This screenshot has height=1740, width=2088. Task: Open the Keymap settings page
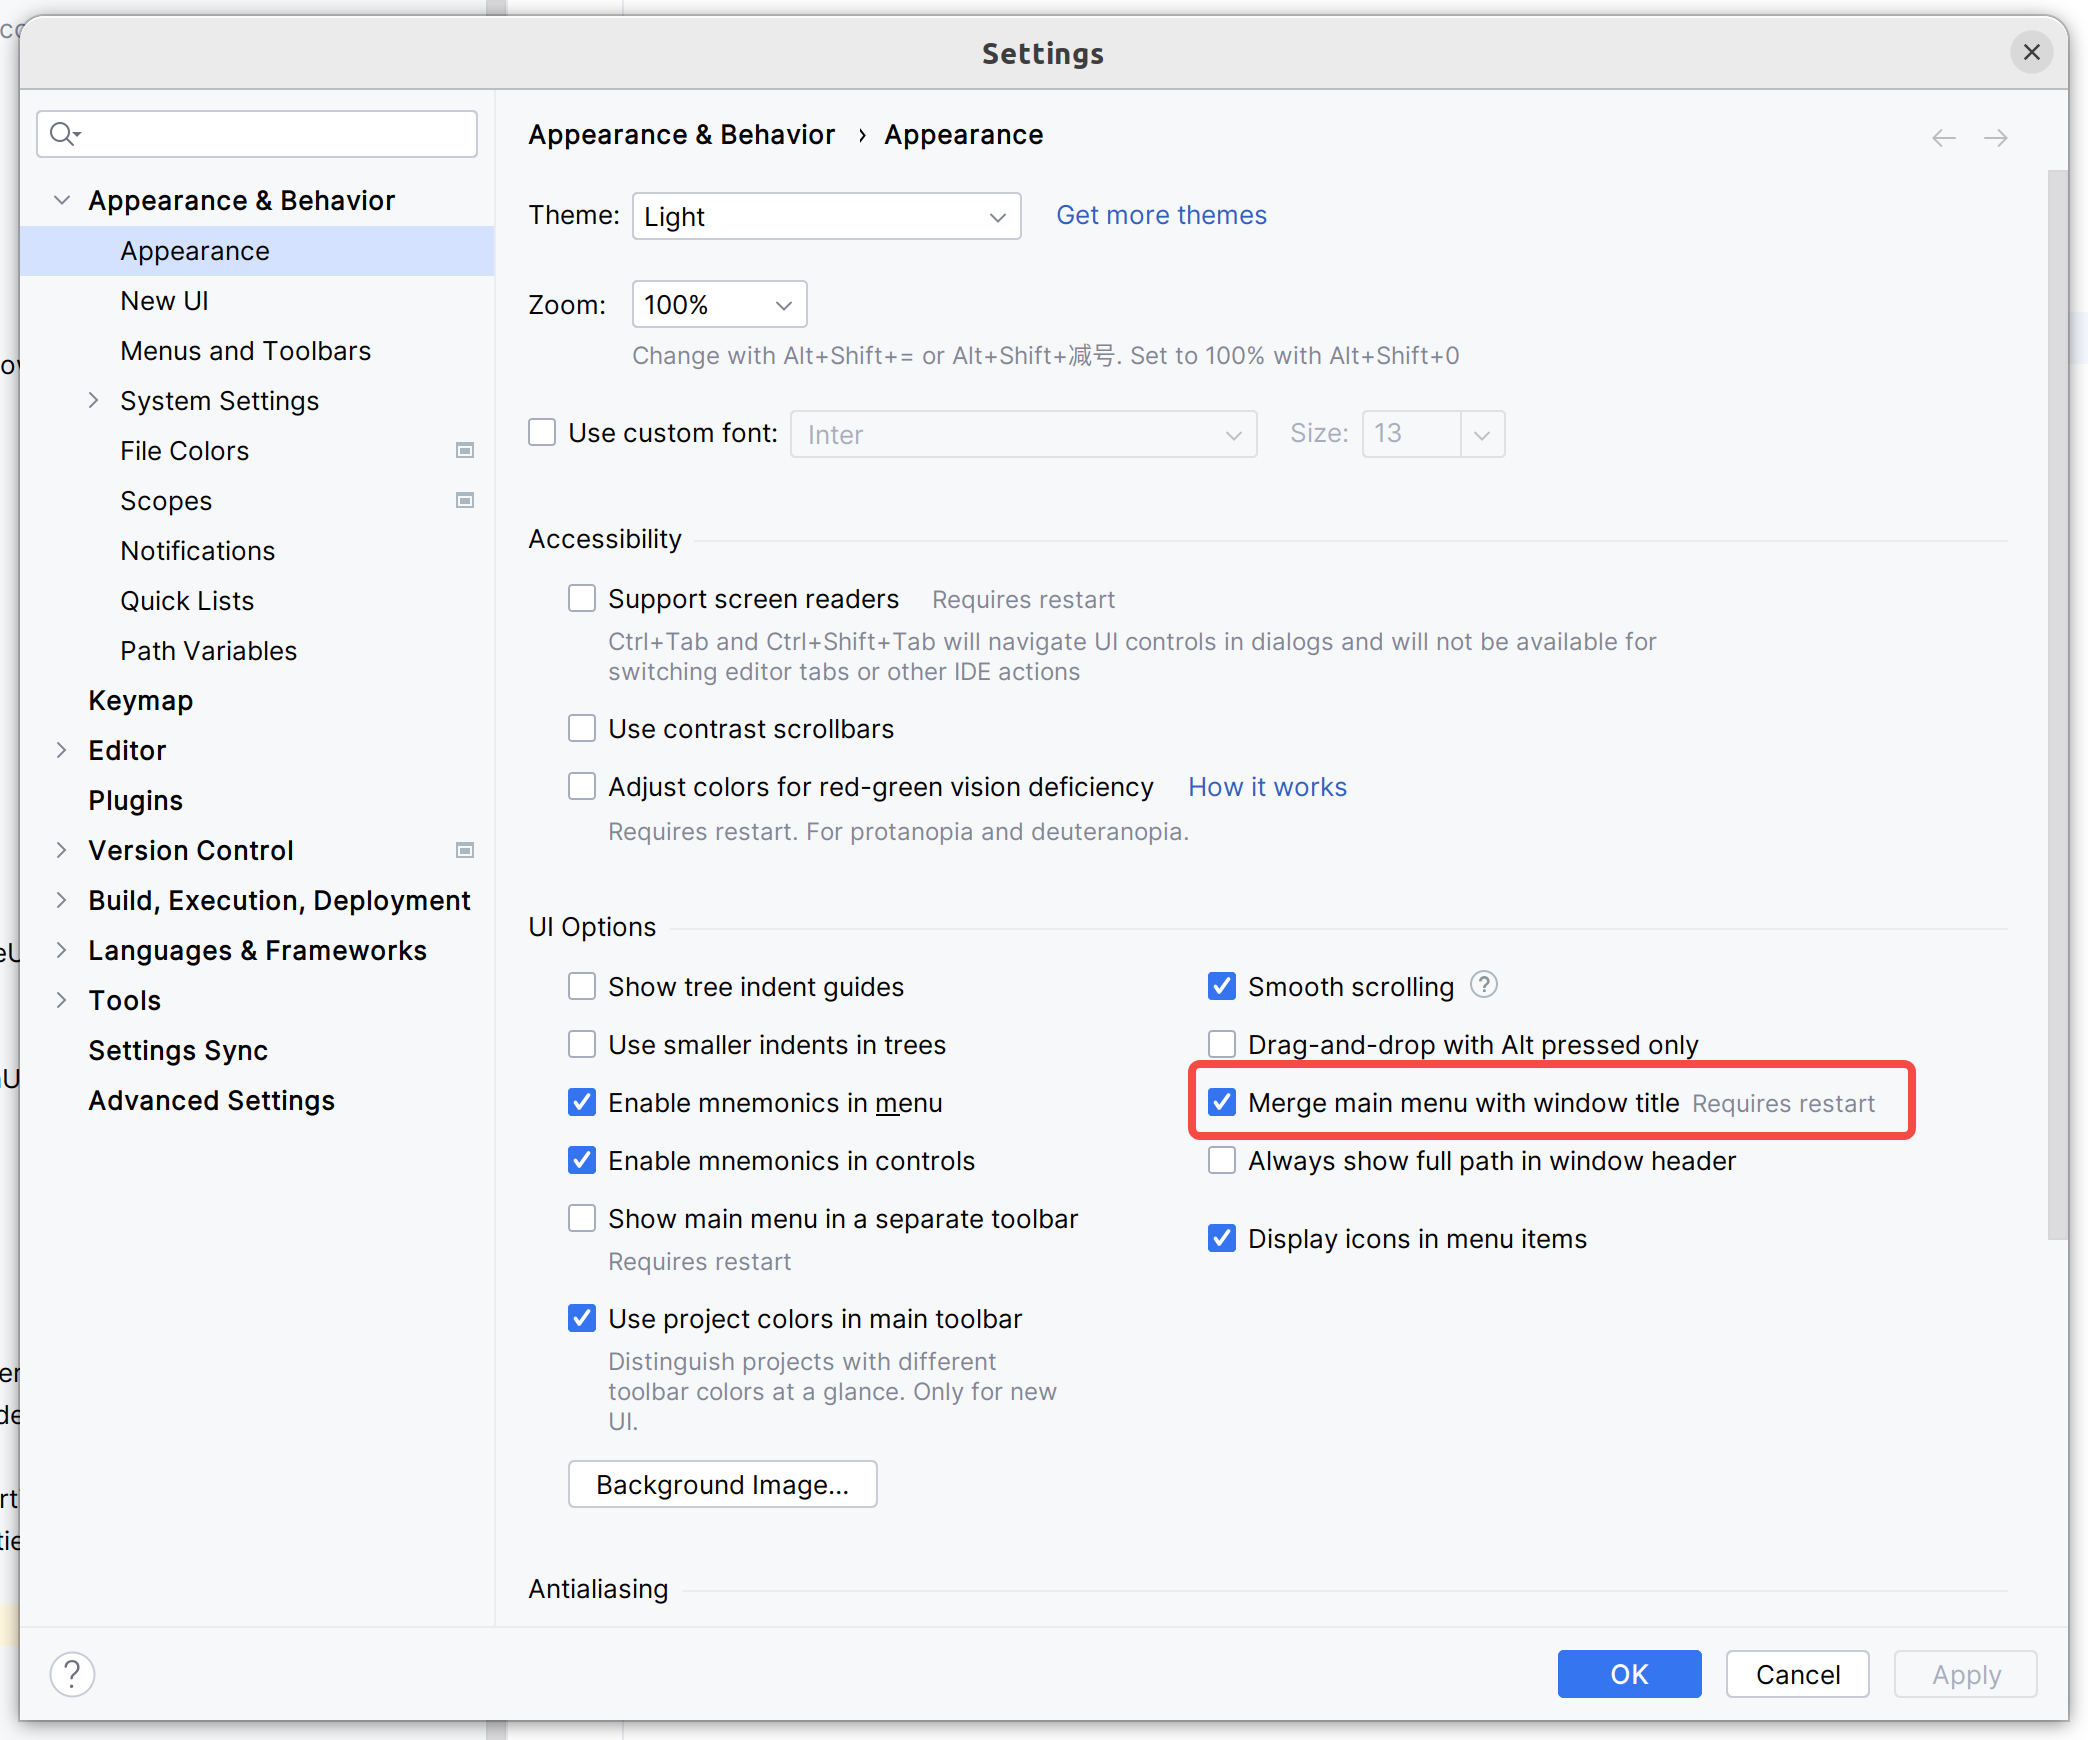[140, 700]
